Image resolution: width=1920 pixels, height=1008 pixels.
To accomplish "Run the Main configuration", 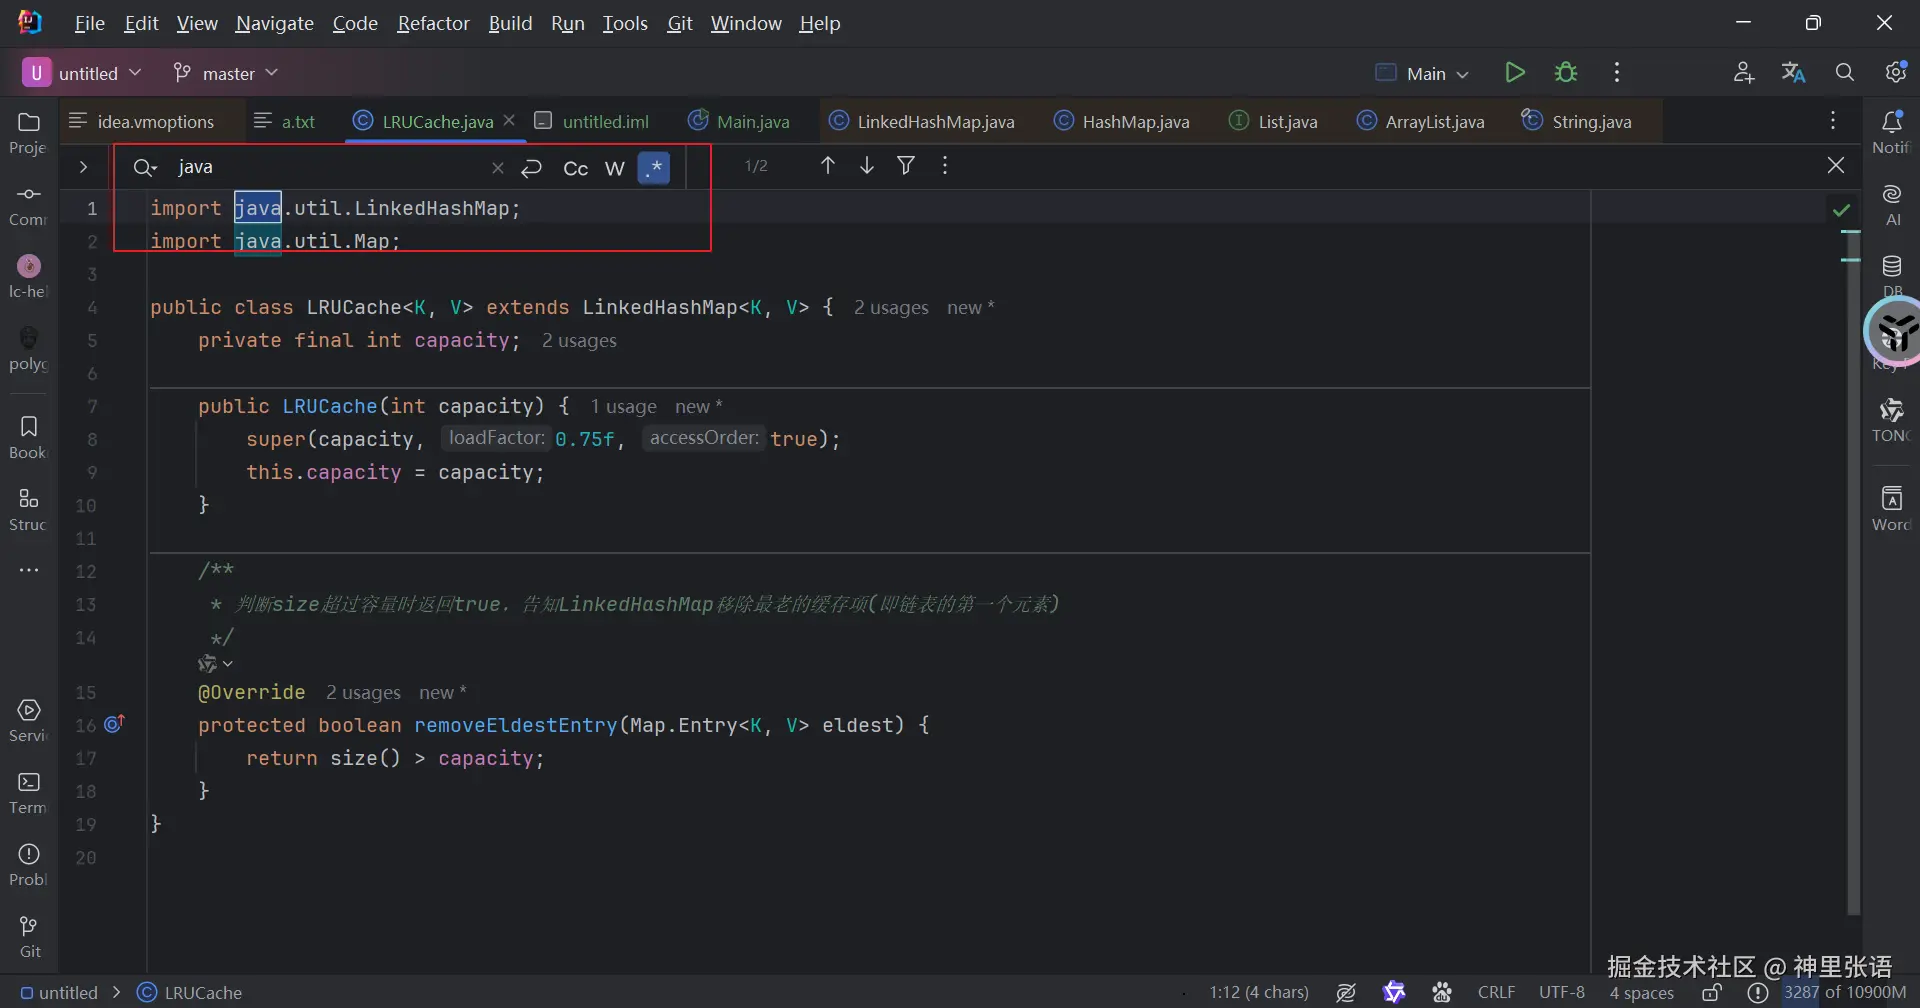I will (x=1514, y=73).
